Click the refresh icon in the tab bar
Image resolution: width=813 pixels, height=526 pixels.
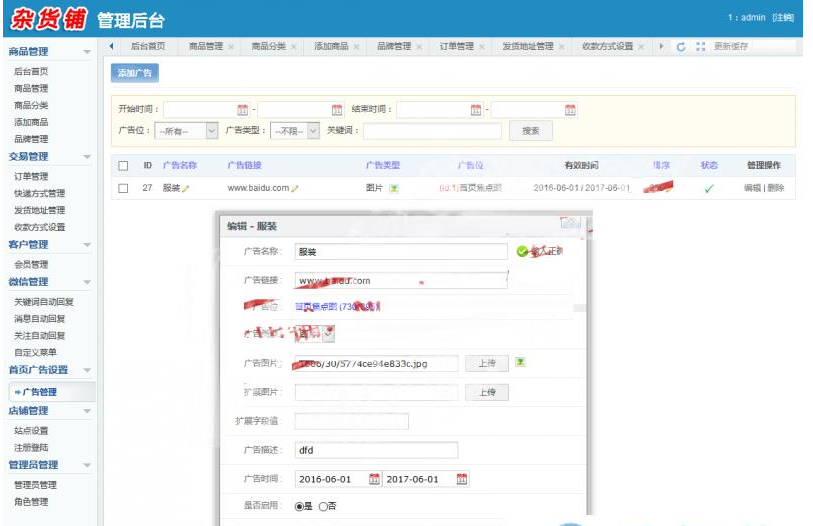point(681,47)
